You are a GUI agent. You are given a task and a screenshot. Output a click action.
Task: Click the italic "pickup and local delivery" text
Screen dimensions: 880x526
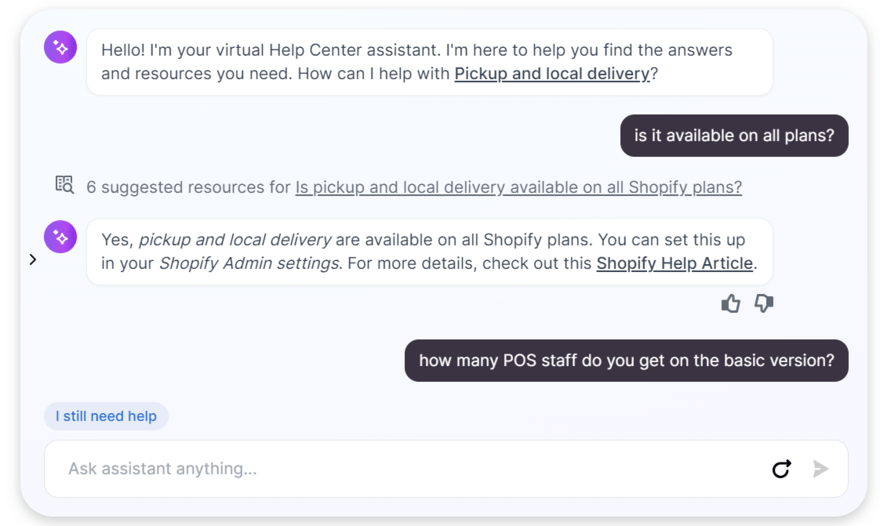(x=235, y=240)
